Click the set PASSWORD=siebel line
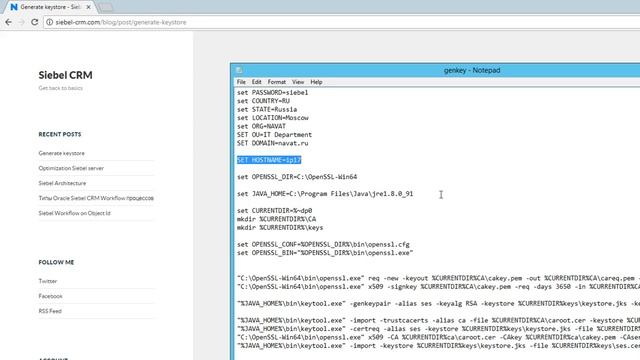640x360 pixels. tap(272, 93)
